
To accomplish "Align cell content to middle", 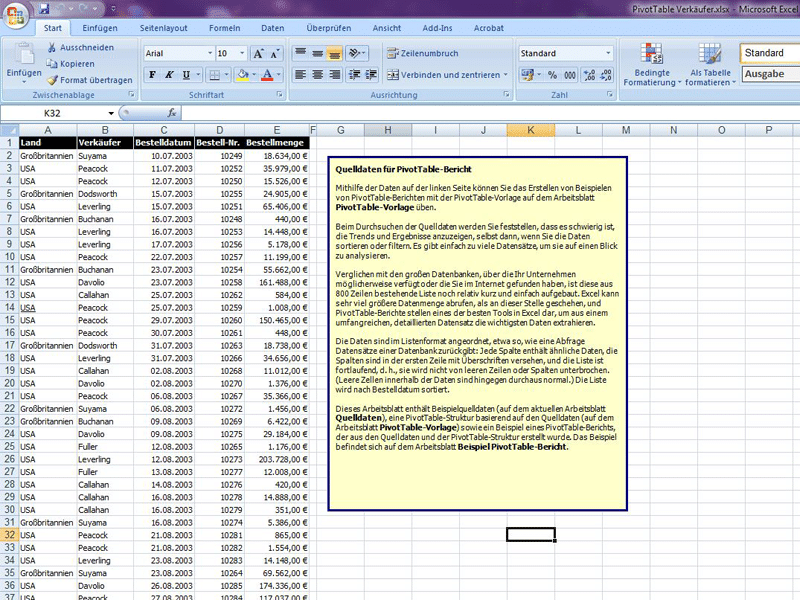I will pyautogui.click(x=317, y=53).
